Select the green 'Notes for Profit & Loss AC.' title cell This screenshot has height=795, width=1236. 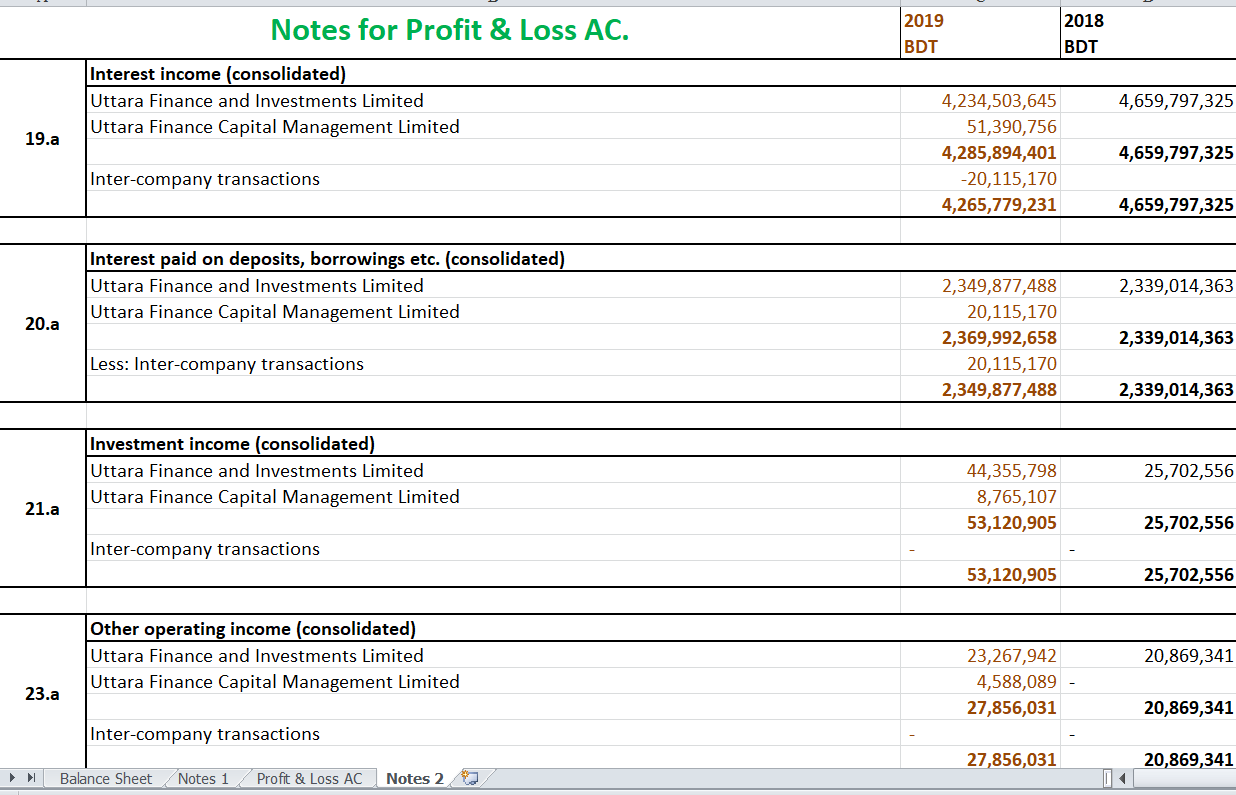pos(449,30)
